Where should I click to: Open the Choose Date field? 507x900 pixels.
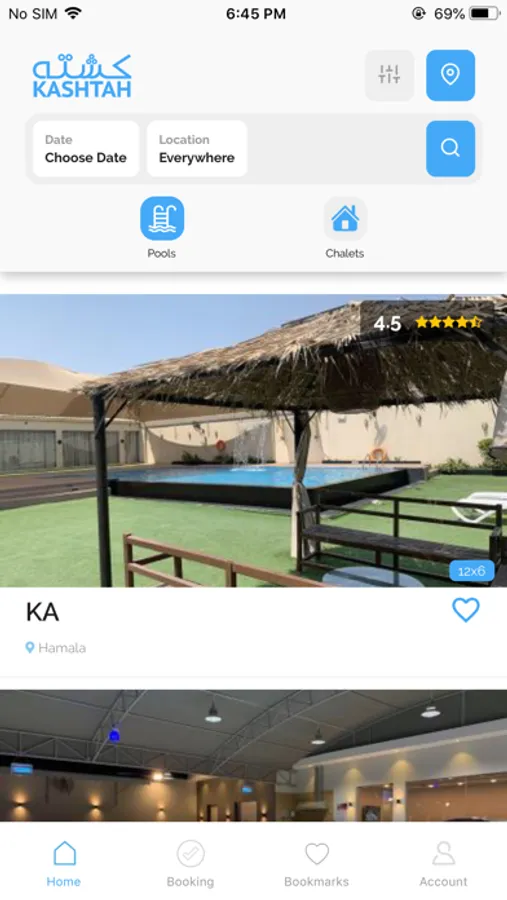click(86, 149)
